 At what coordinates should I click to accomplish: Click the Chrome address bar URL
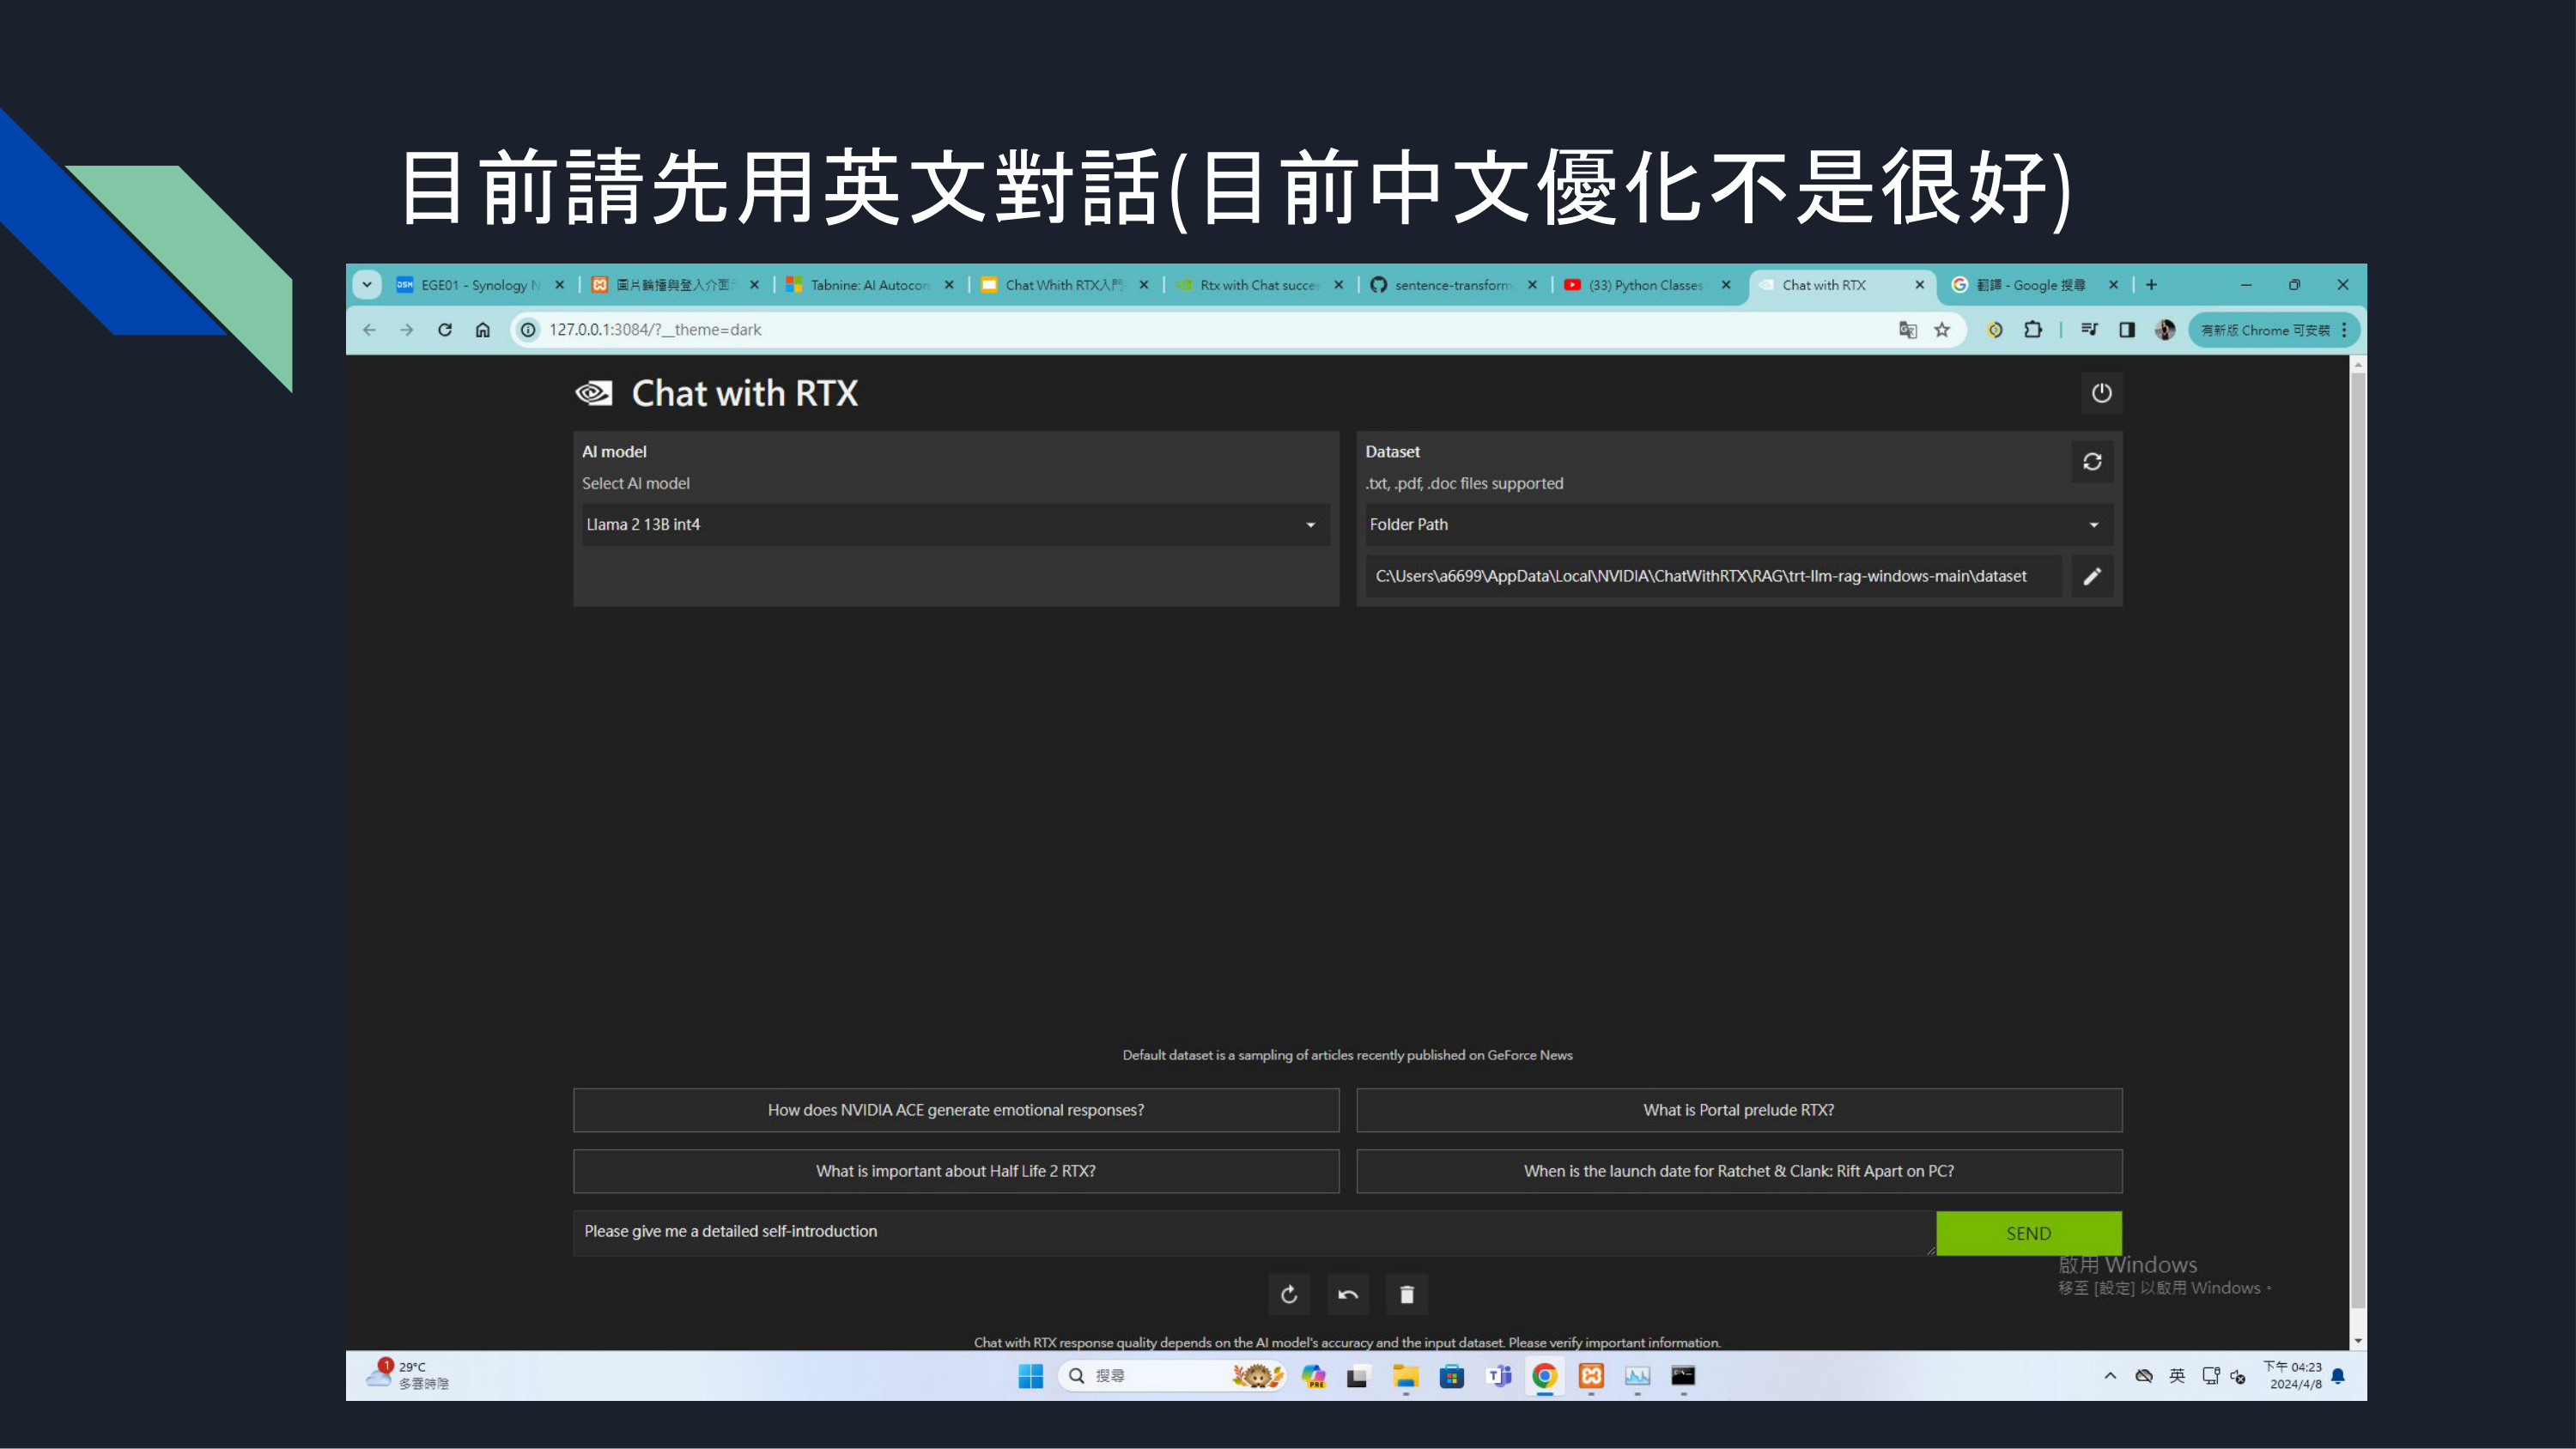[x=655, y=329]
